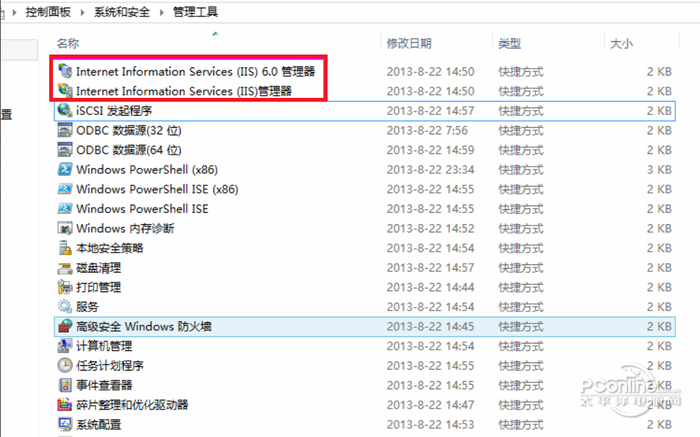Select the '碎片整理和优化驱动器' name
Screen dimensions: 700x437
(132, 405)
